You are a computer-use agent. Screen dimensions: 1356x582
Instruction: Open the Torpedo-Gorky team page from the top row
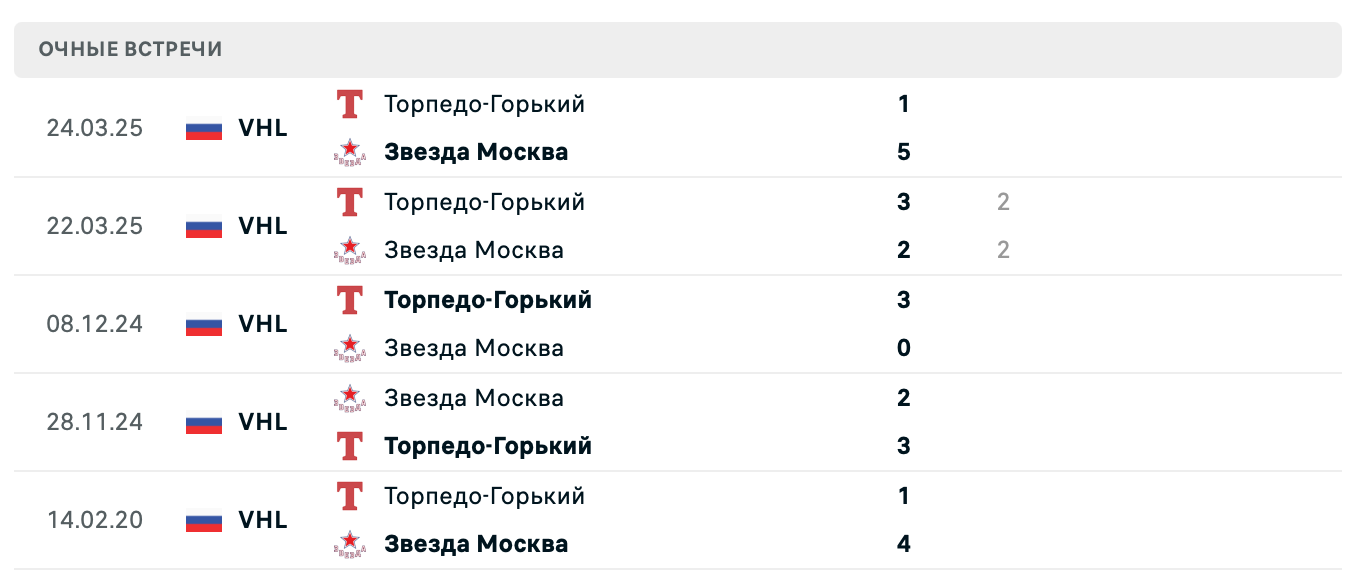point(484,104)
